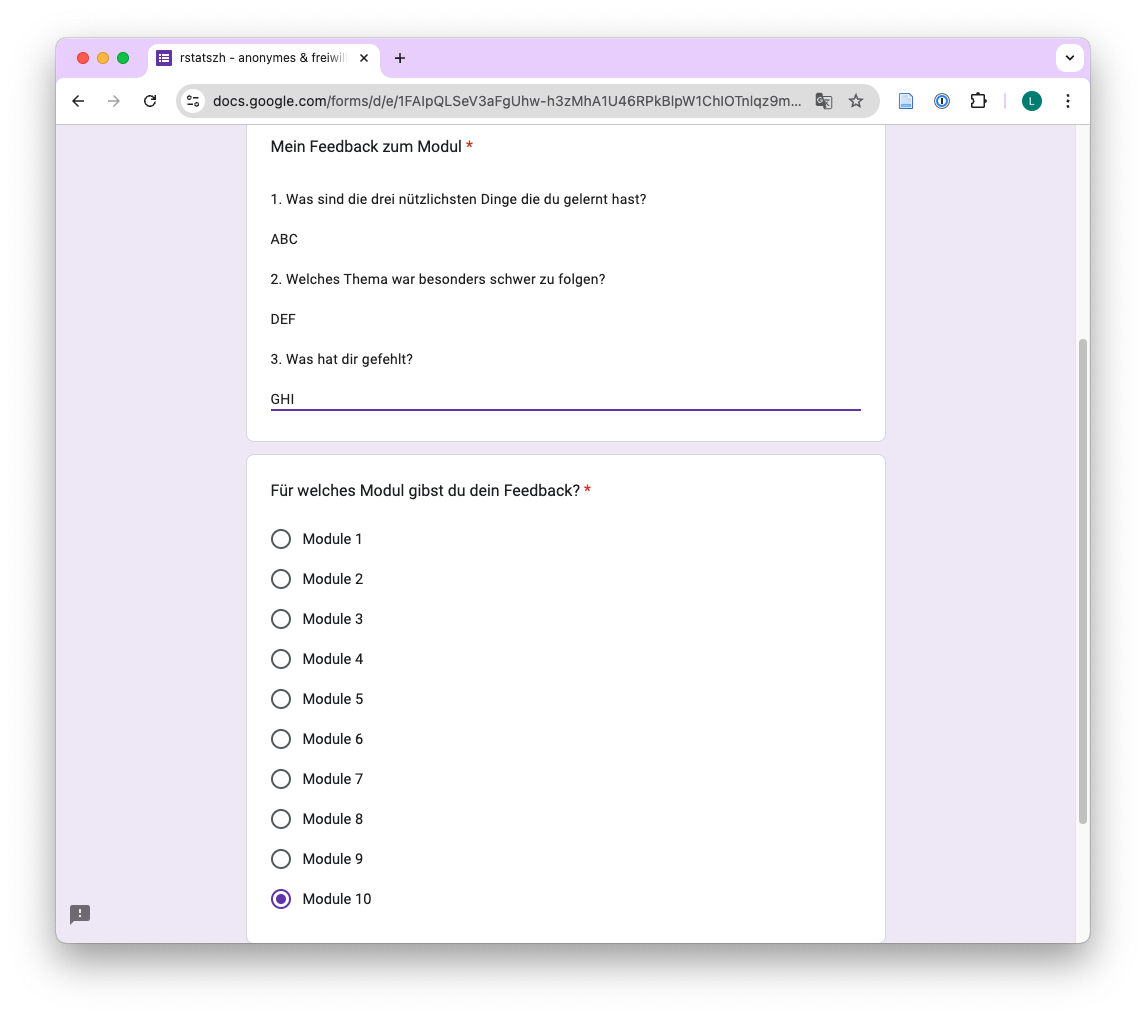Open site information icon in address bar
1146x1017 pixels.
(194, 101)
